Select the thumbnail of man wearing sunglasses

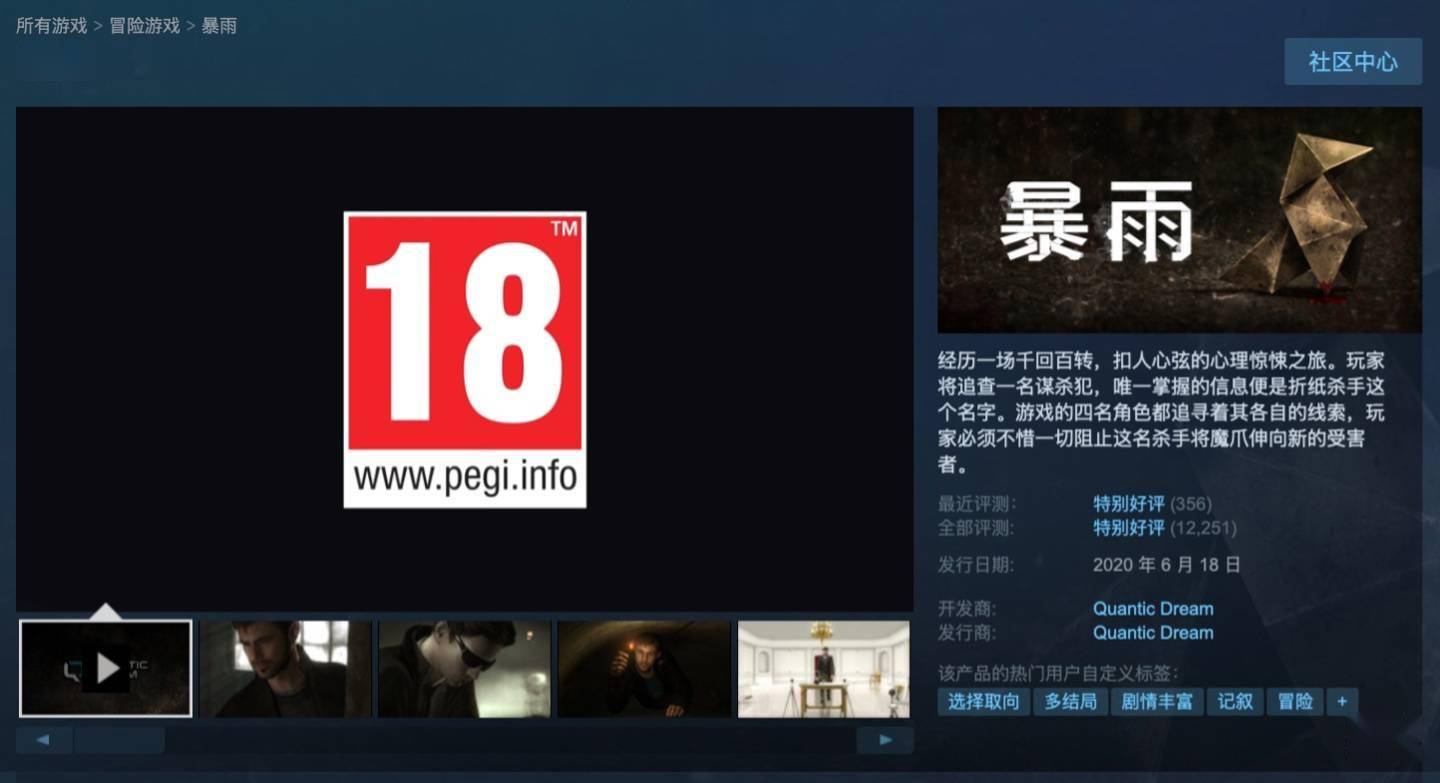point(464,669)
